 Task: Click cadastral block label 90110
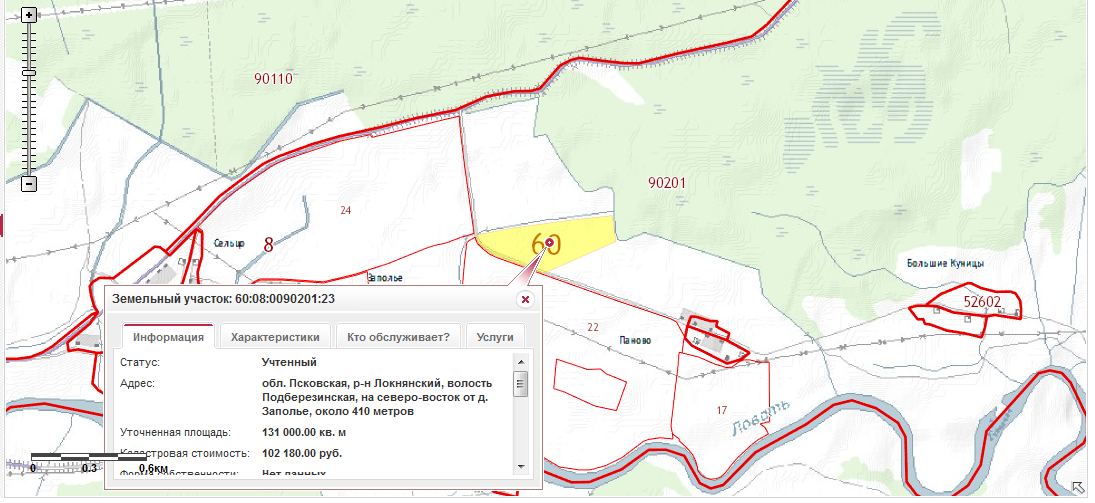273,79
